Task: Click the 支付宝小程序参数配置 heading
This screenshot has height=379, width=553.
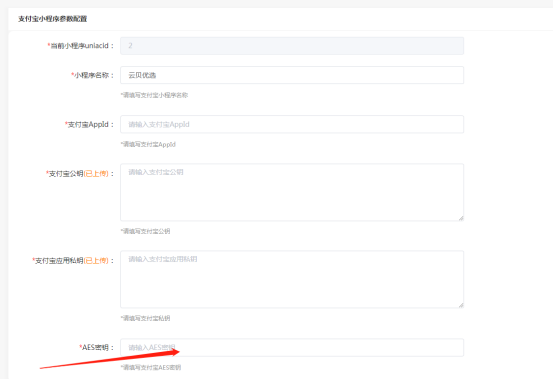Action: (x=53, y=19)
